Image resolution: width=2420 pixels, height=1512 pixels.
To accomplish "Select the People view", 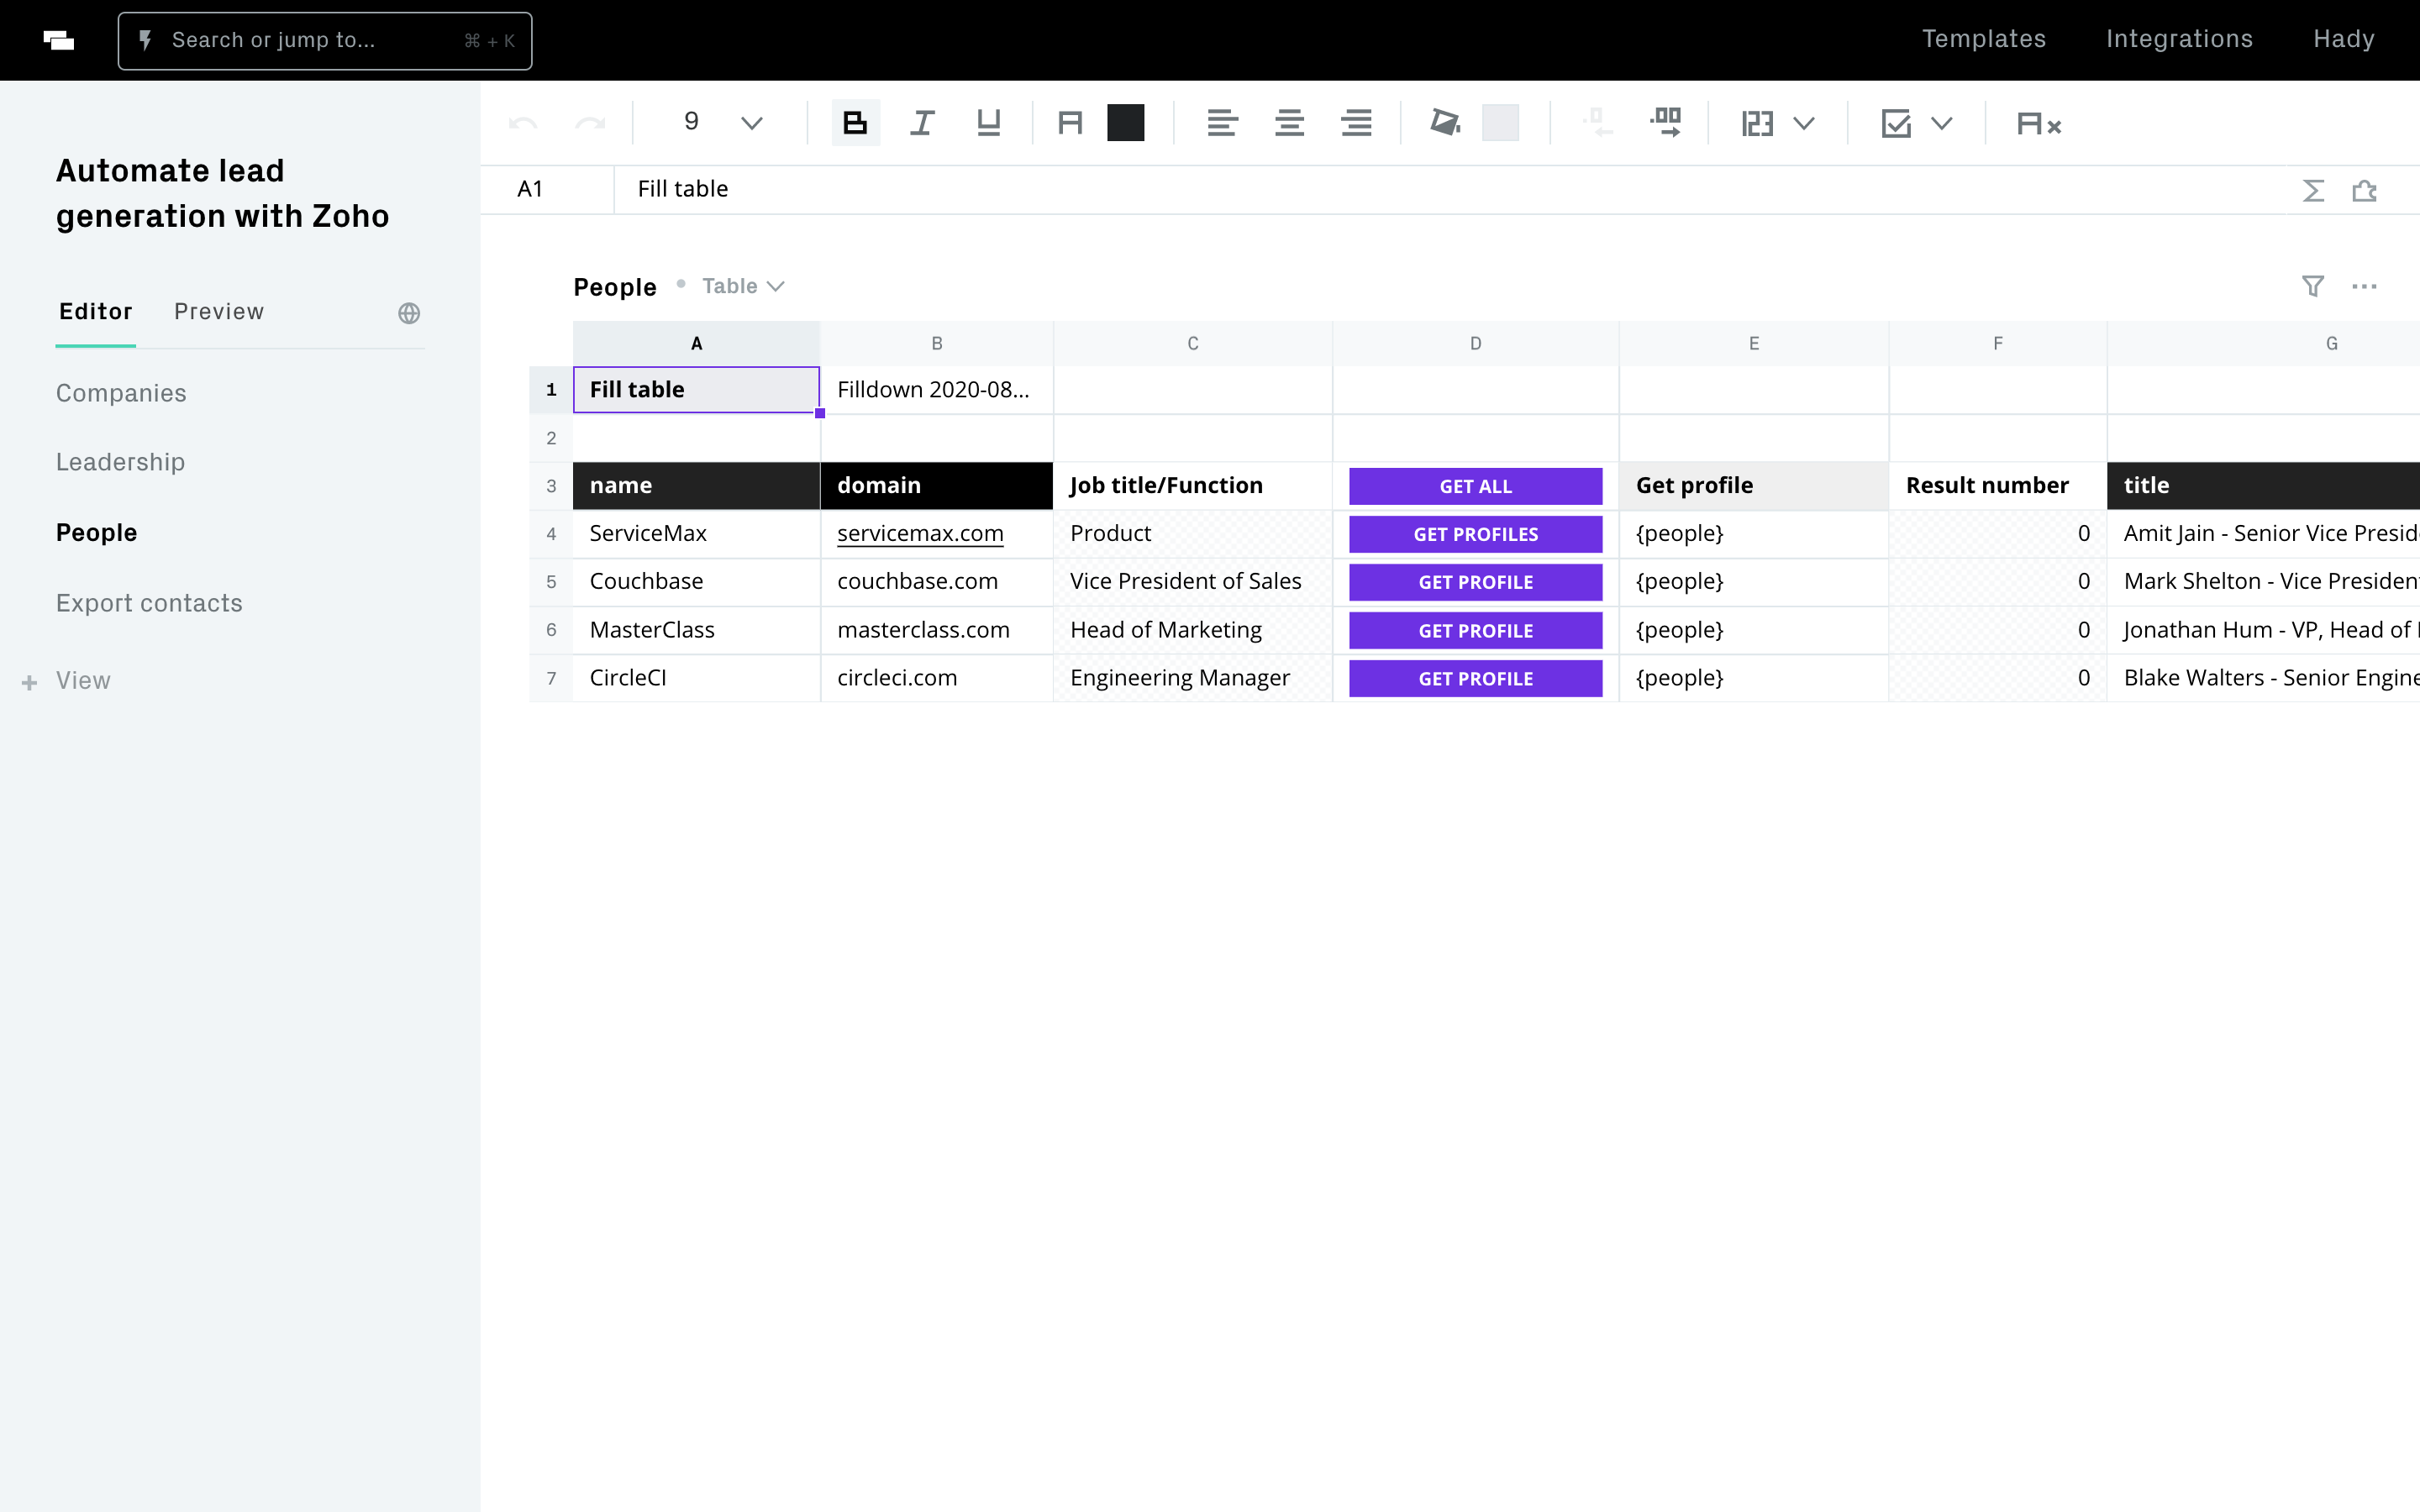I will pos(96,532).
